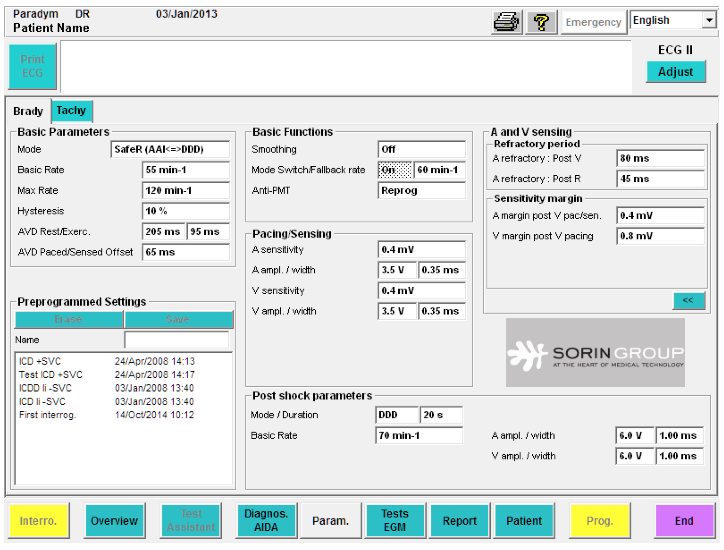Viewport: 724px width, 550px height.
Task: Open Anti-PMT Reprog field
Action: coord(422,190)
